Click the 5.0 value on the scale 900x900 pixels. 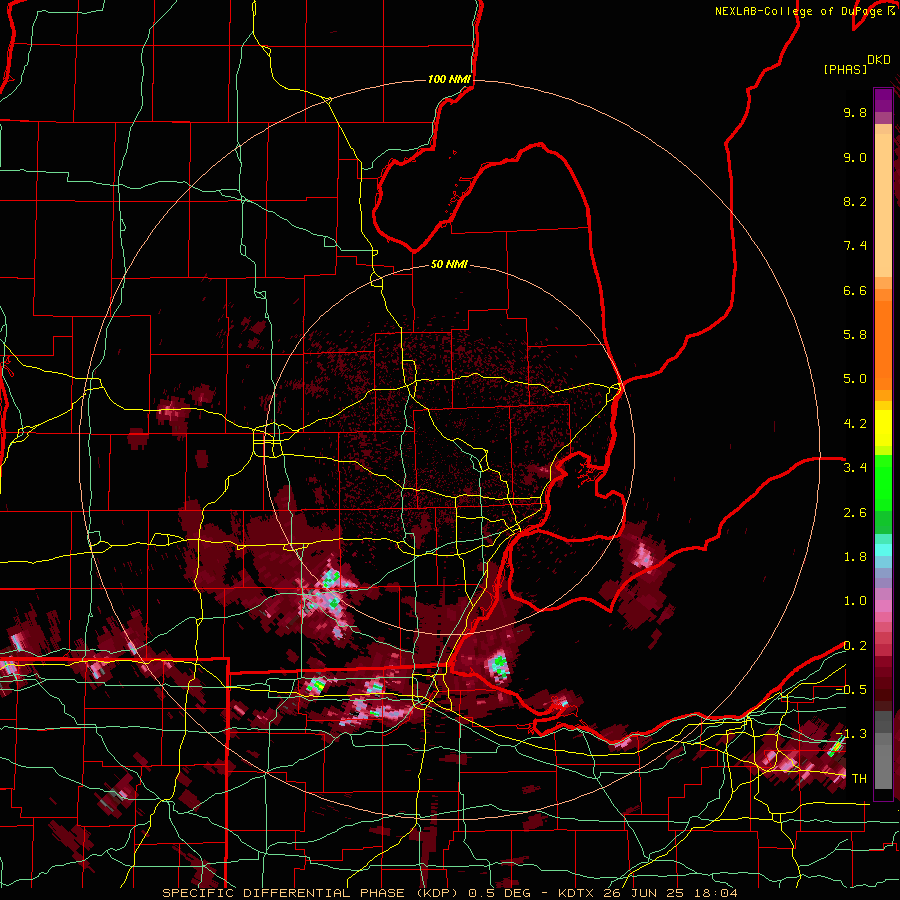[855, 379]
